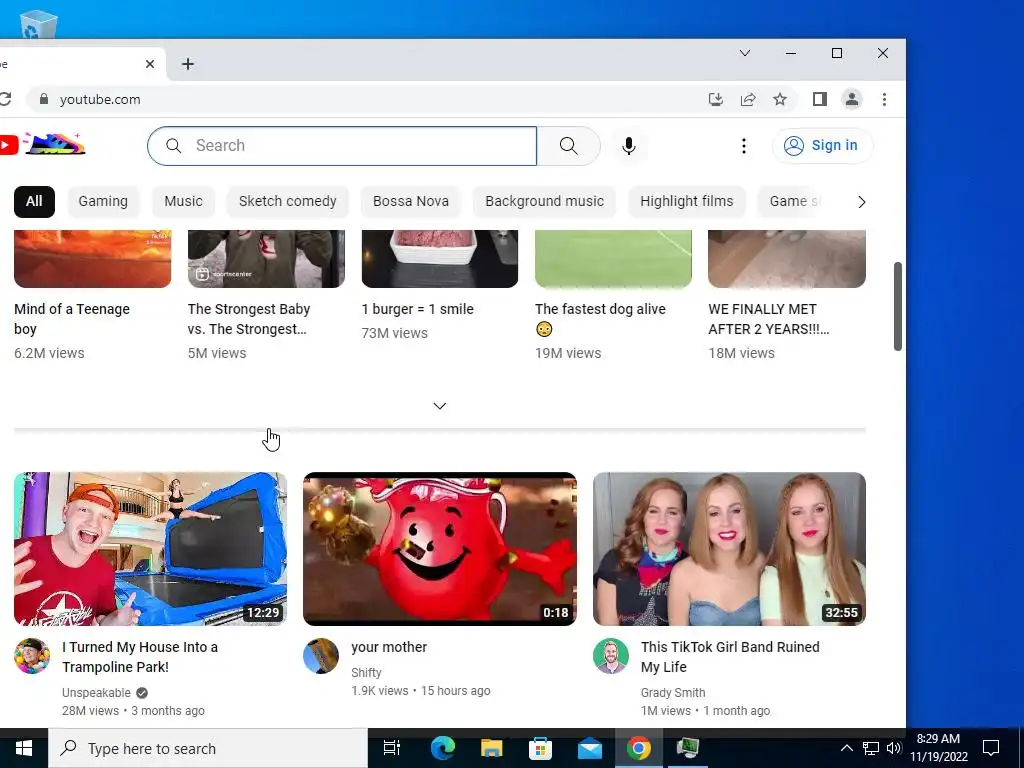1024x768 pixels.
Task: Click the fastest dog short thumbnail
Action: point(613,259)
